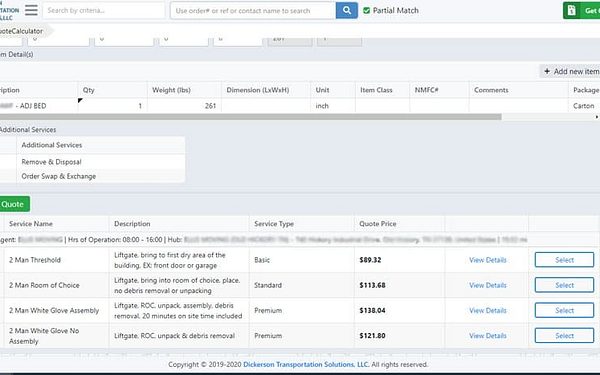Screen dimensions: 600x375
Task: Click the green Quote button
Action: coord(14,204)
